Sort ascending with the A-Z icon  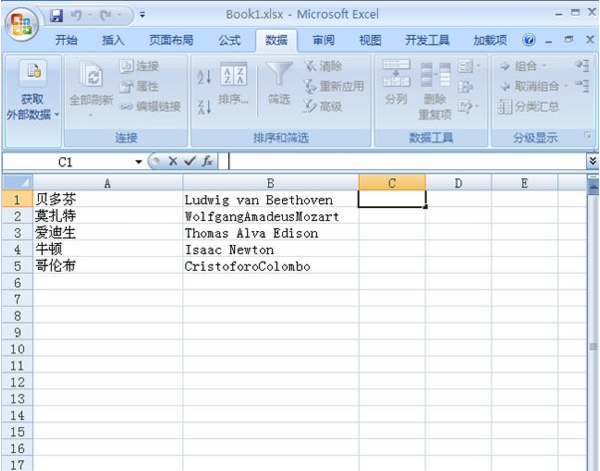pos(204,77)
